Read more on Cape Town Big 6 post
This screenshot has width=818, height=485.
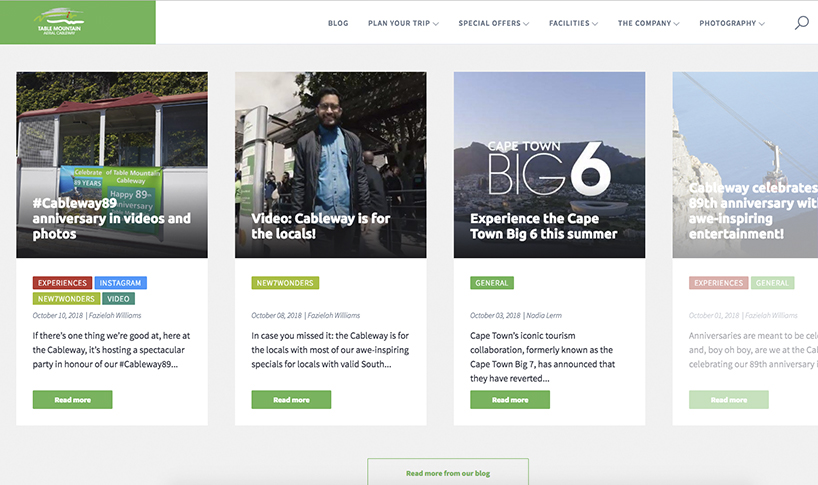(510, 399)
